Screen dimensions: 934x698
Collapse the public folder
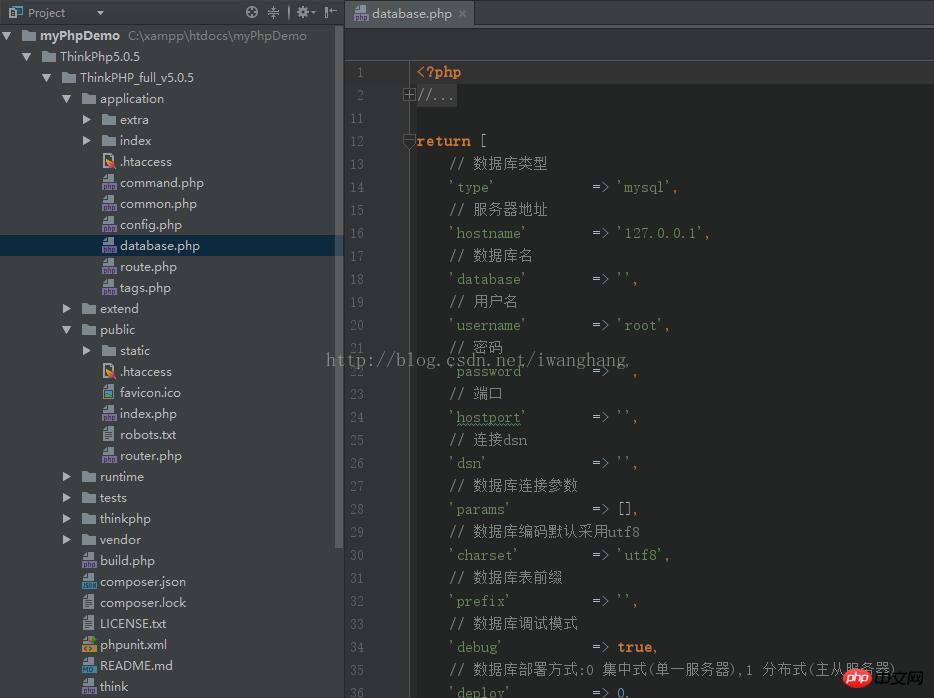point(67,329)
